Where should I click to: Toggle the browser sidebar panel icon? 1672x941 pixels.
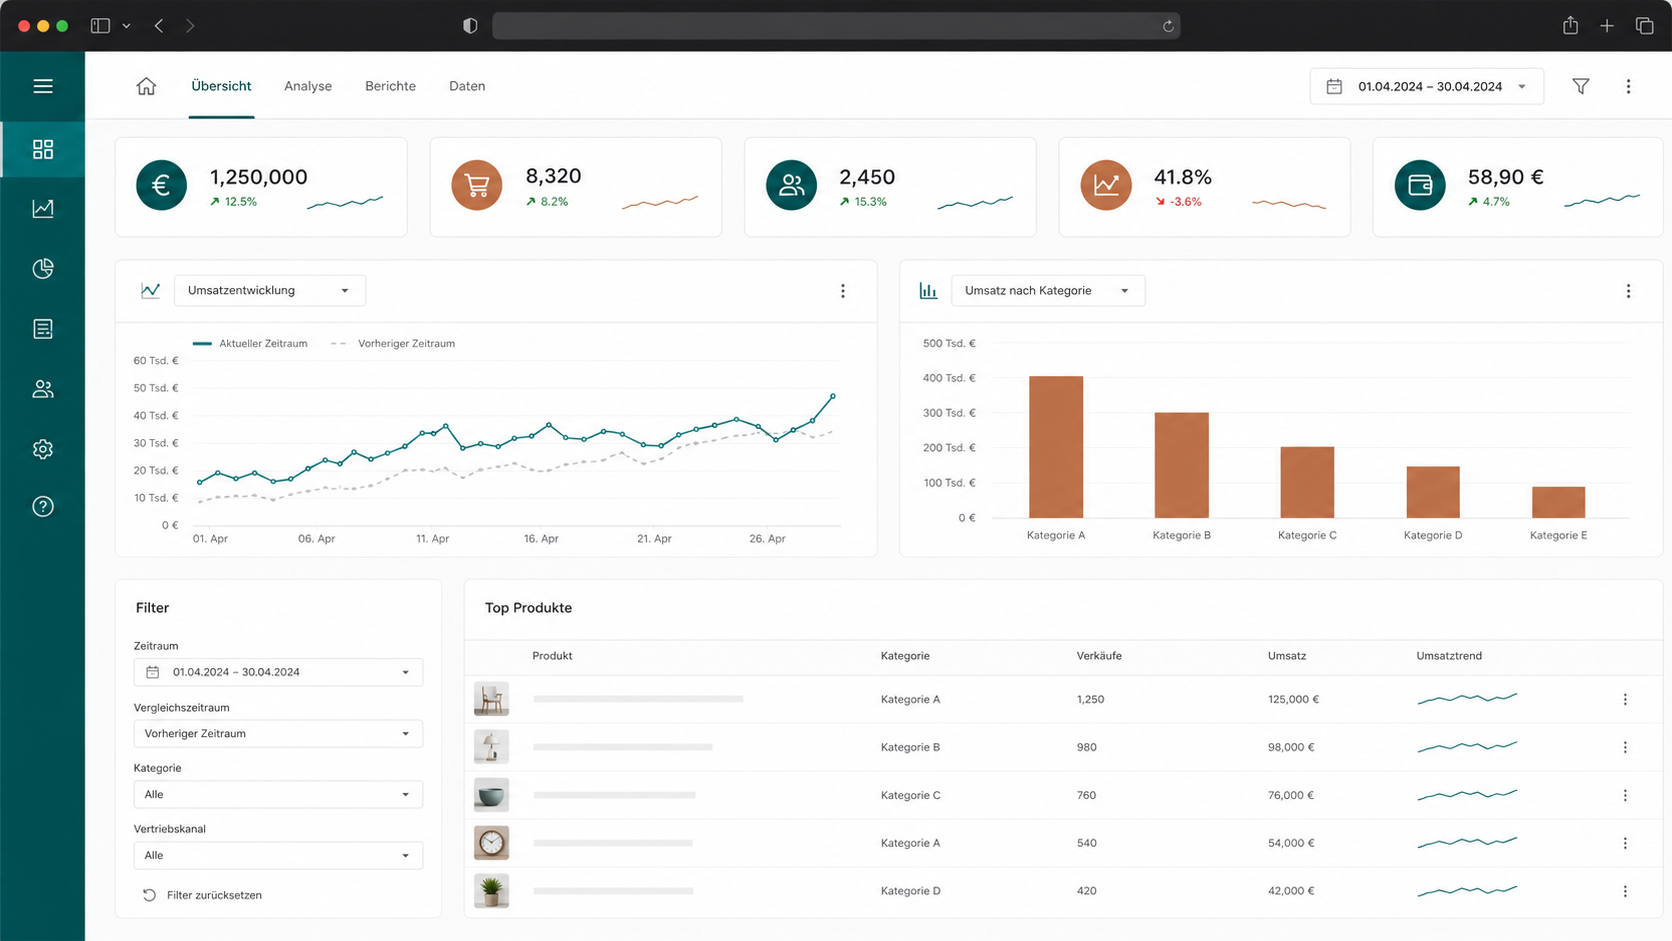click(x=100, y=26)
